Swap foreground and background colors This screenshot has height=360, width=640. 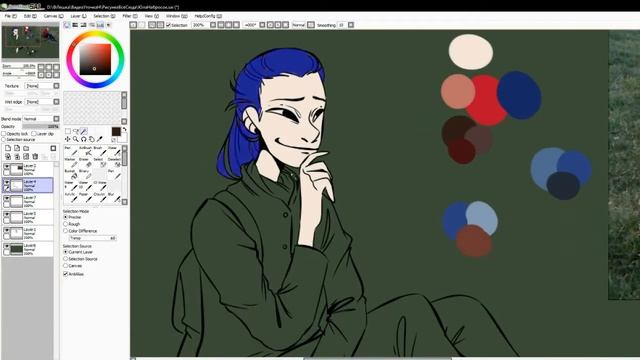pos(124,129)
